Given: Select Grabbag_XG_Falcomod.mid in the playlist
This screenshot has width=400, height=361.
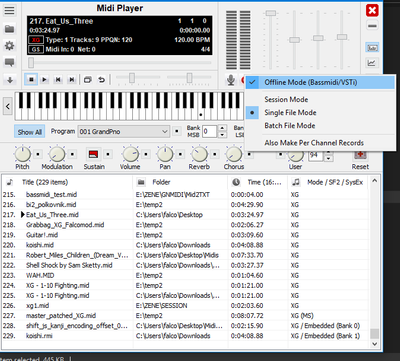Looking at the screenshot, I should click(65, 225).
